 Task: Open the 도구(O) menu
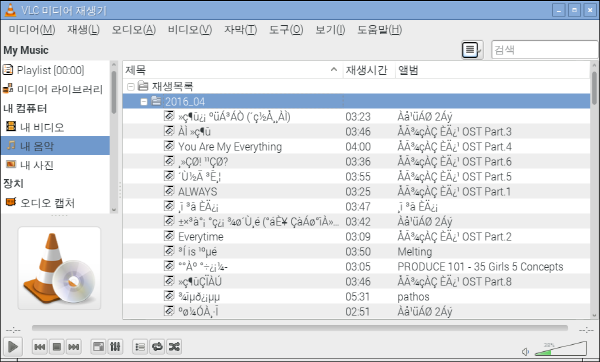point(286,29)
